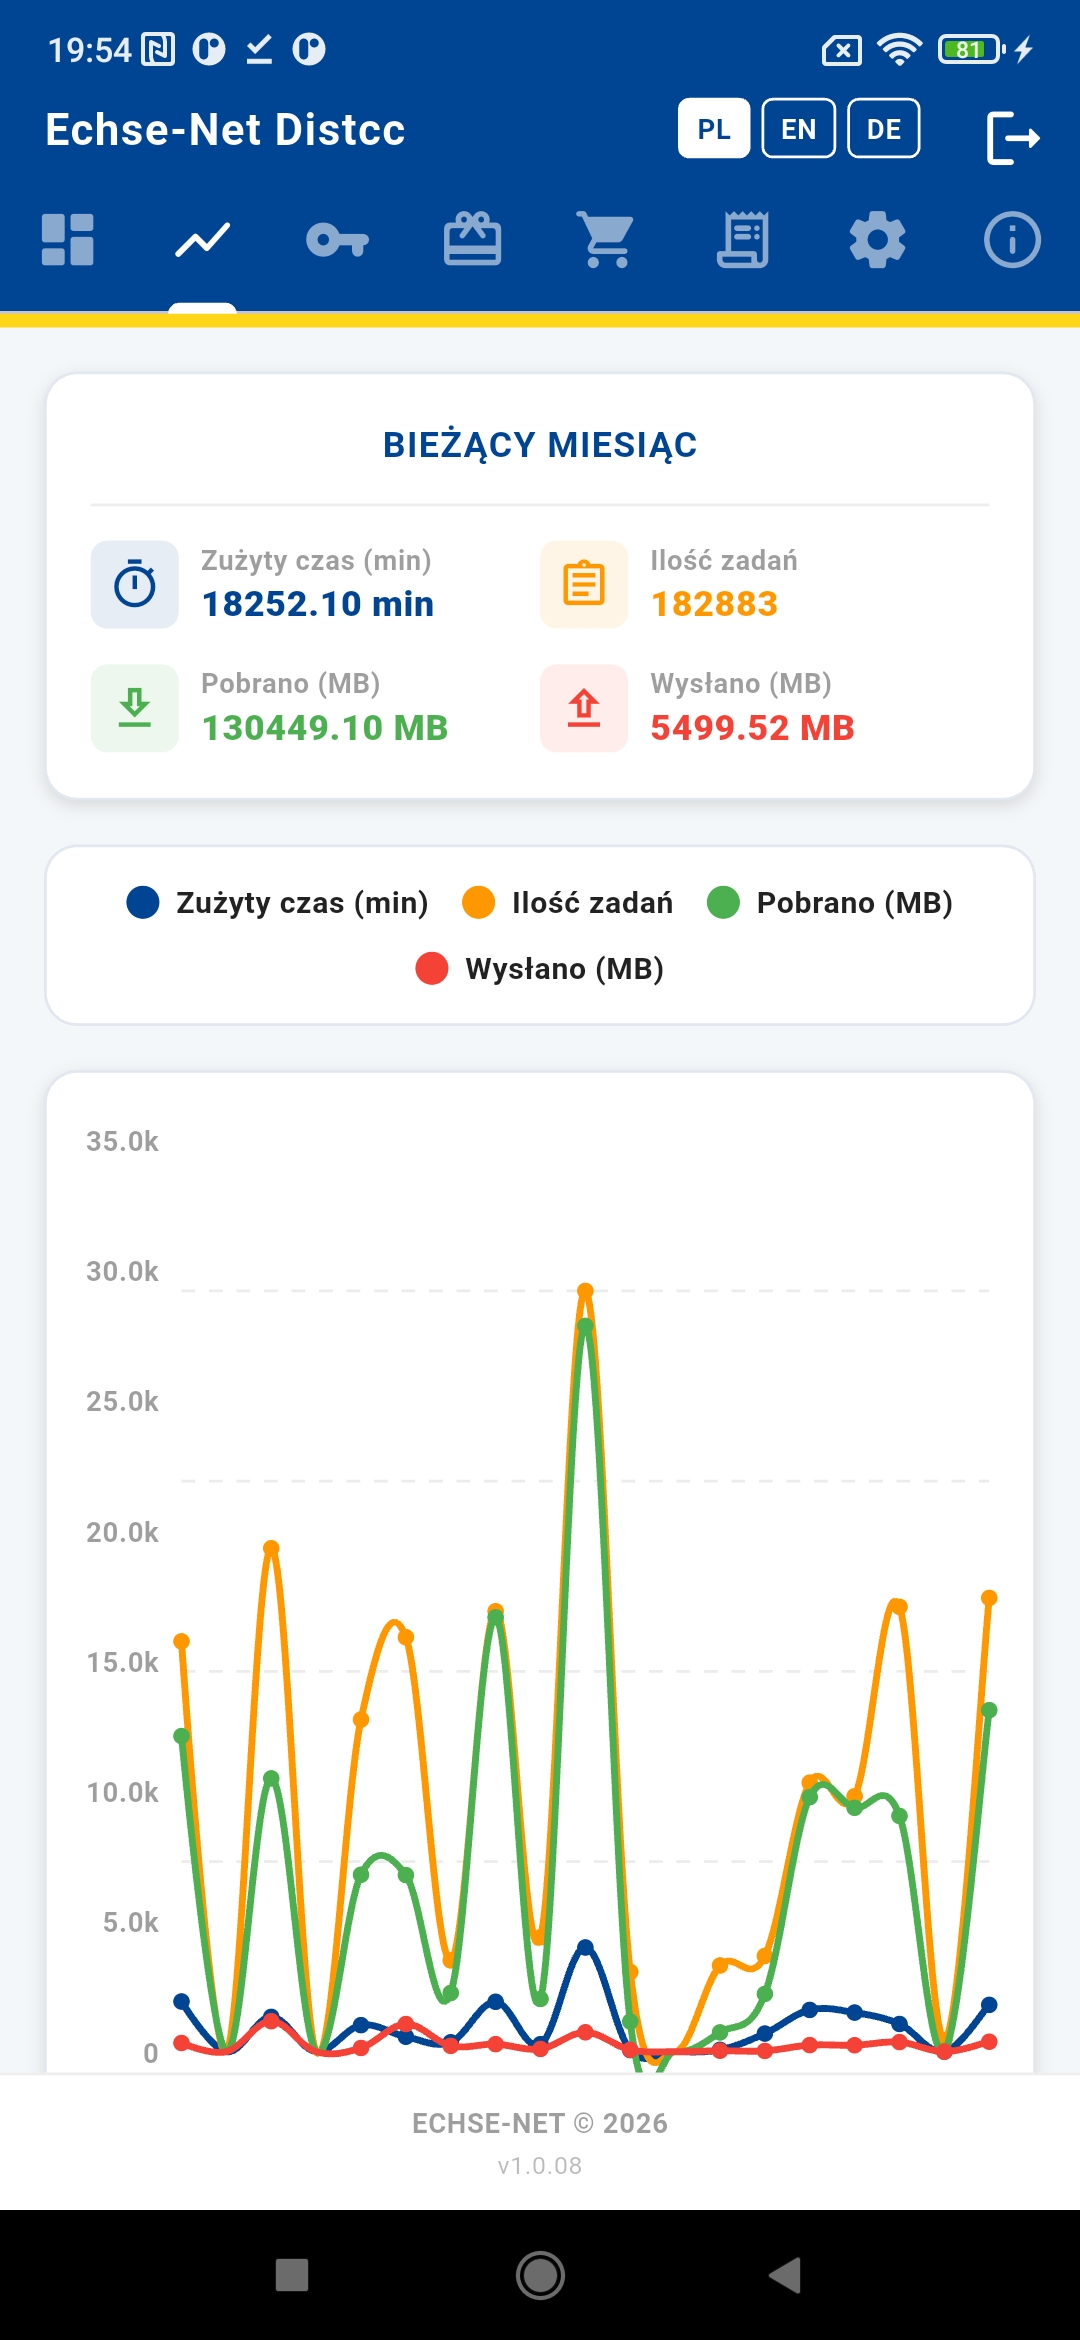
Task: Tap the Android back button
Action: (786, 2276)
